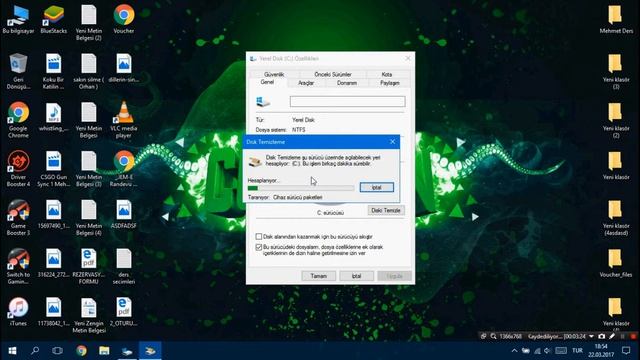The height and width of the screenshot is (360, 640).
Task: Click the Uygula button
Action: [394, 276]
